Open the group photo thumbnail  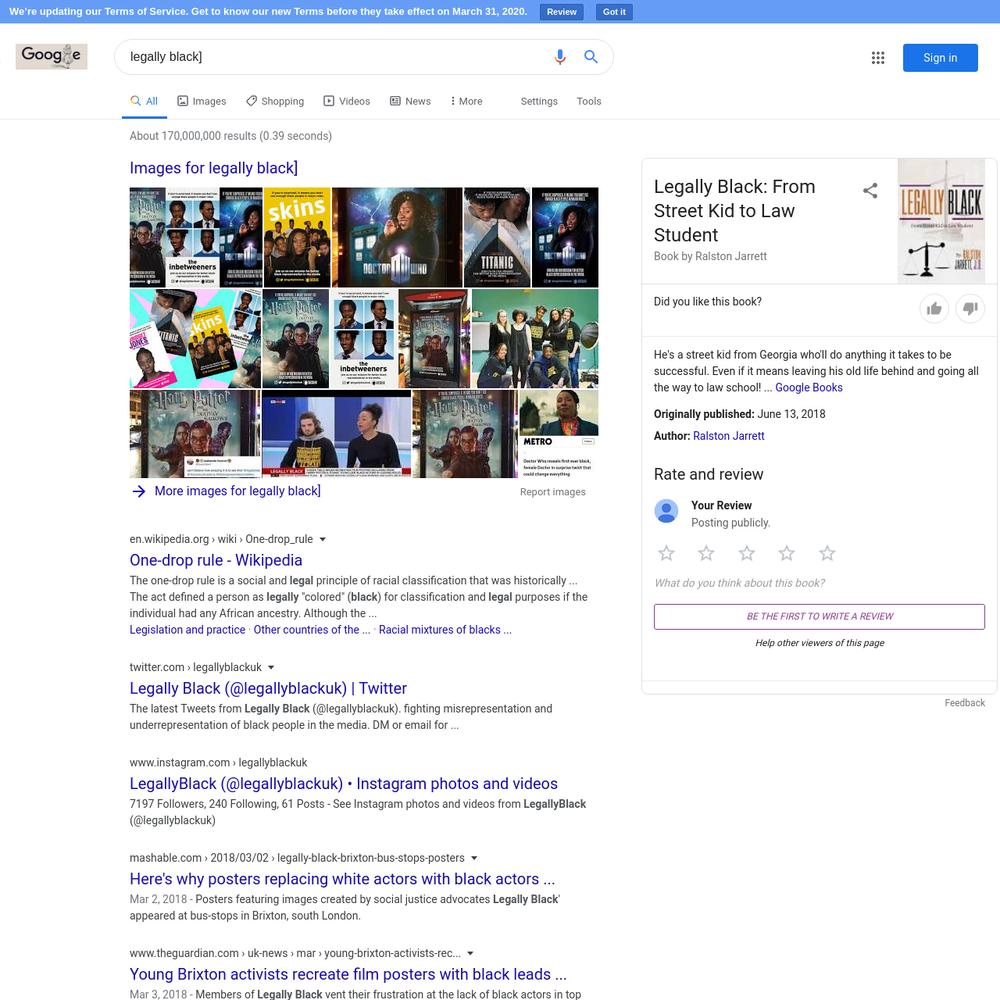pyautogui.click(x=534, y=339)
